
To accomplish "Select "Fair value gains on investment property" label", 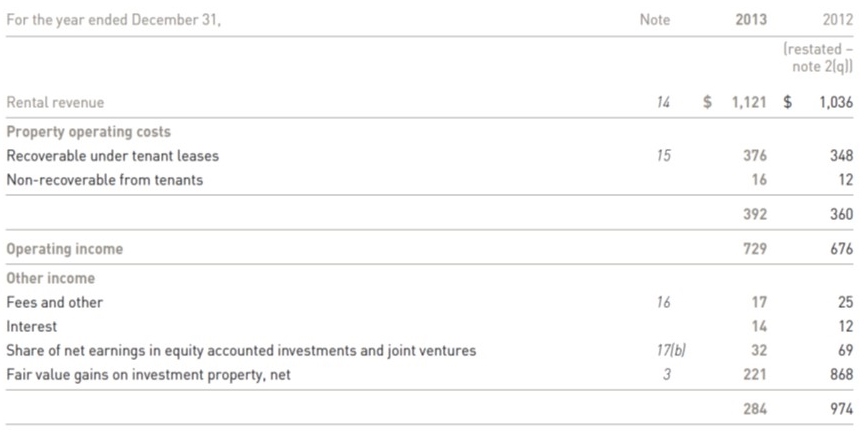I will click(150, 375).
